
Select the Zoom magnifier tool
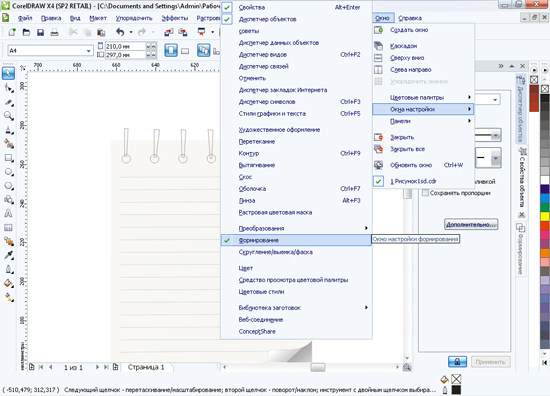8,116
